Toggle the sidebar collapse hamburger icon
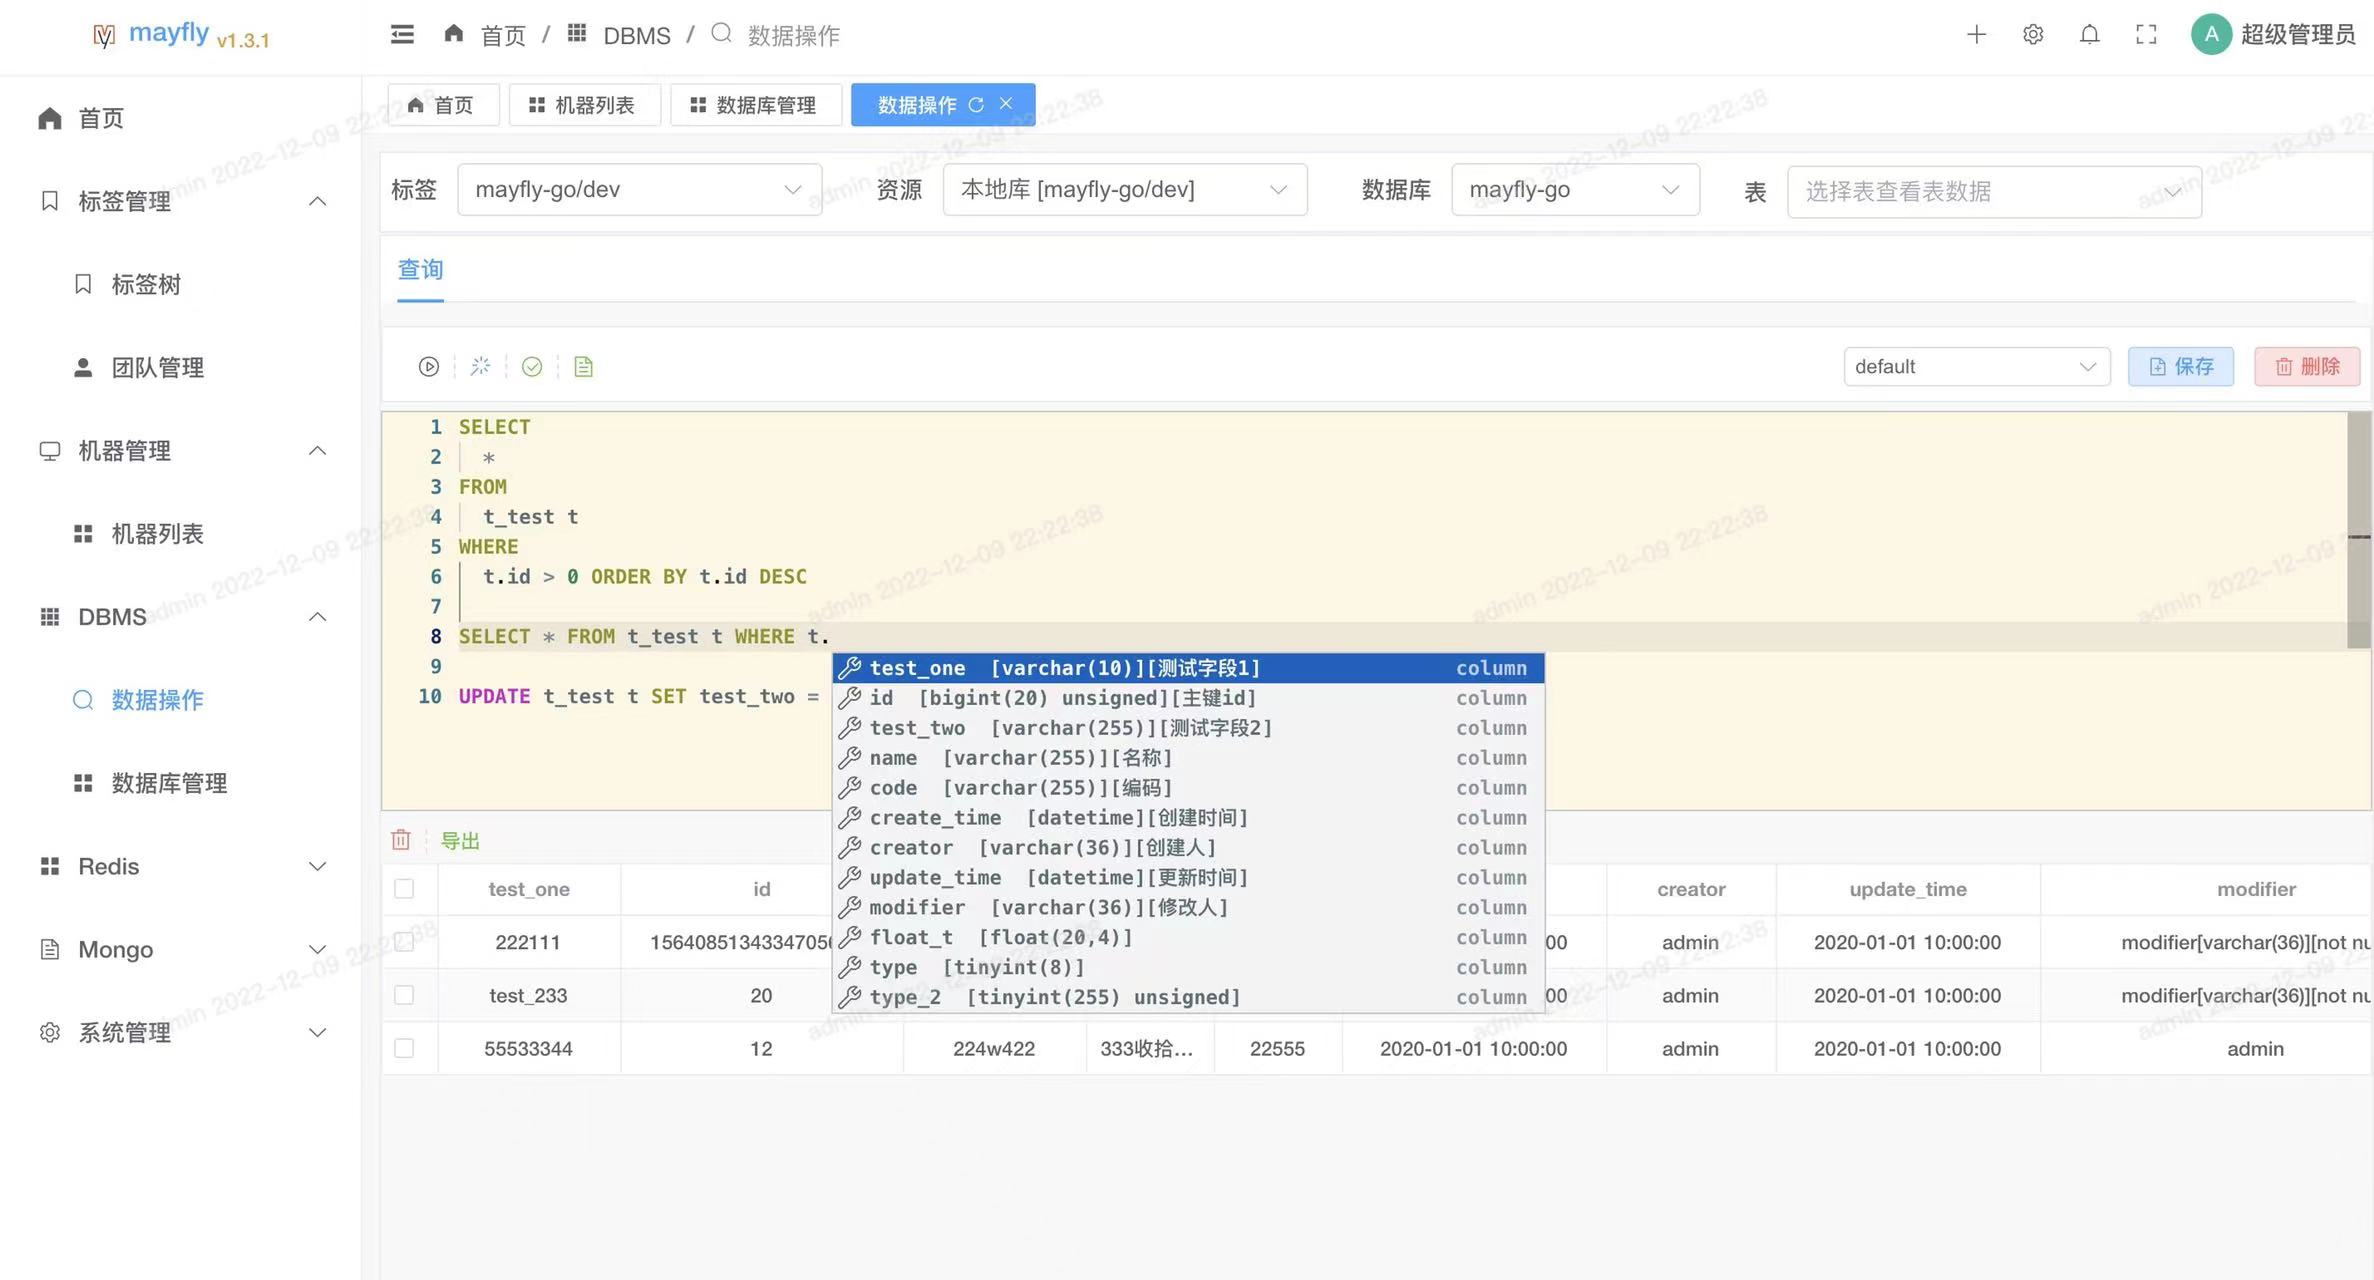This screenshot has width=2374, height=1280. click(x=402, y=35)
